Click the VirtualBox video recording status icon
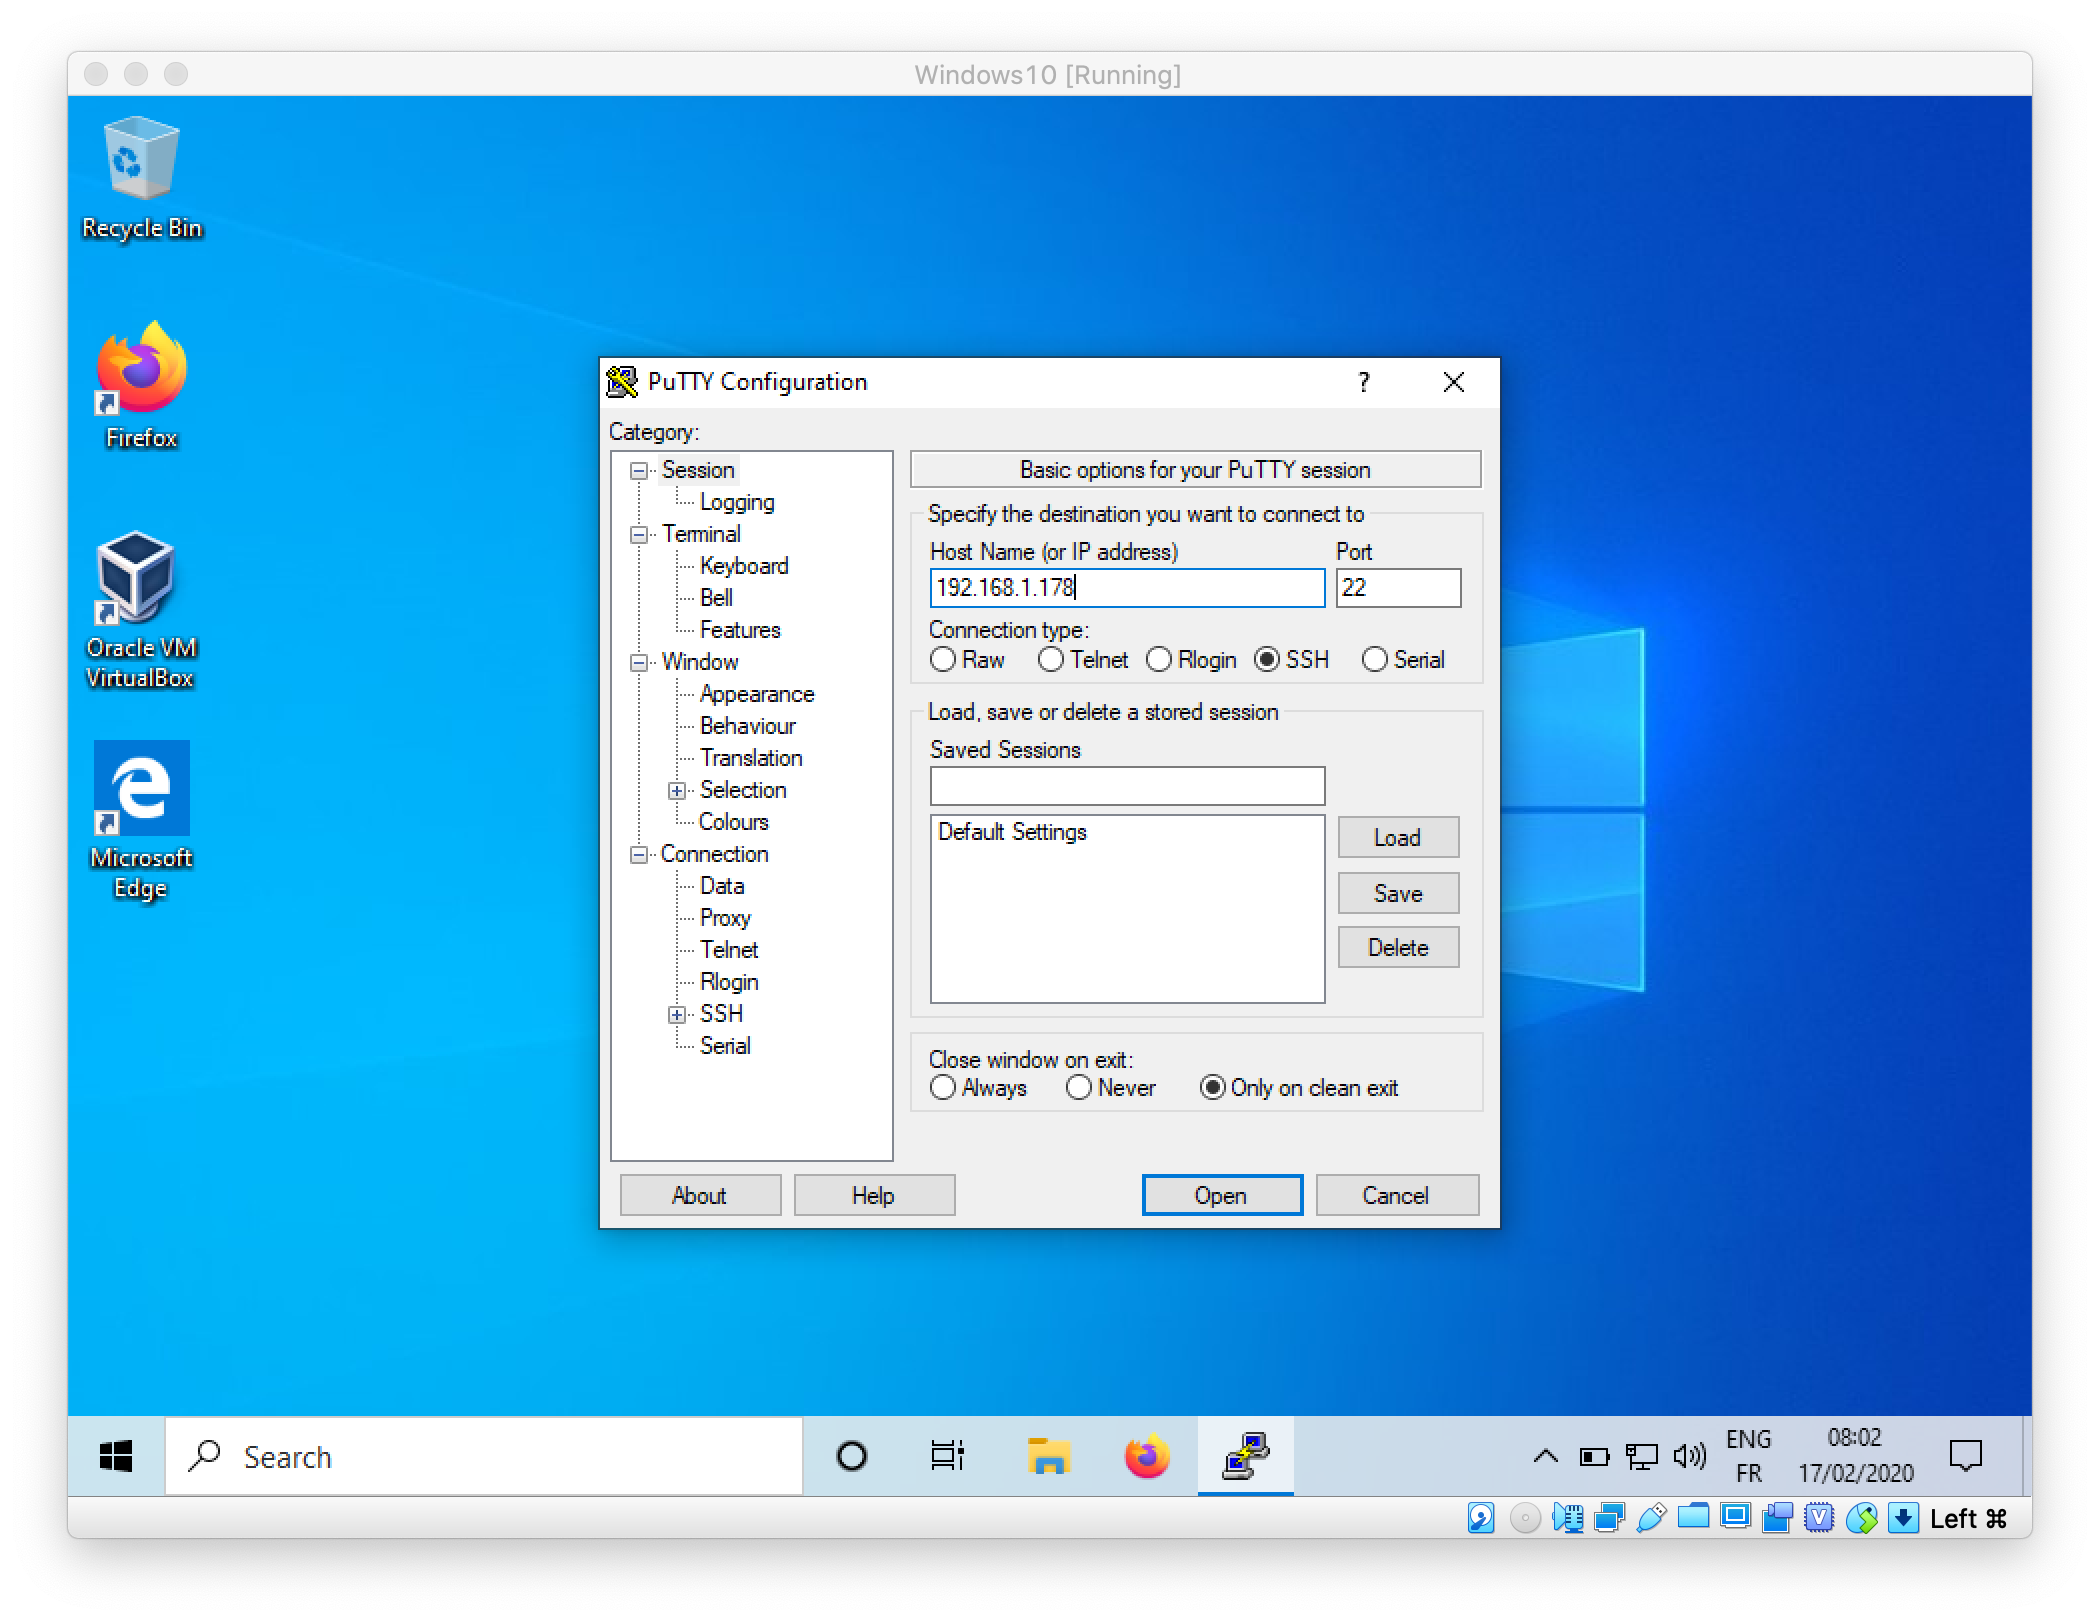The width and height of the screenshot is (2100, 1622). [x=1777, y=1518]
